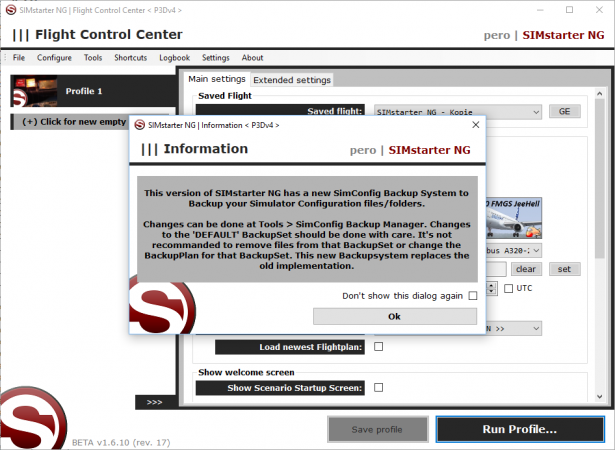Enable Load newest Flightplan checkbox
The width and height of the screenshot is (615, 450).
point(378,347)
